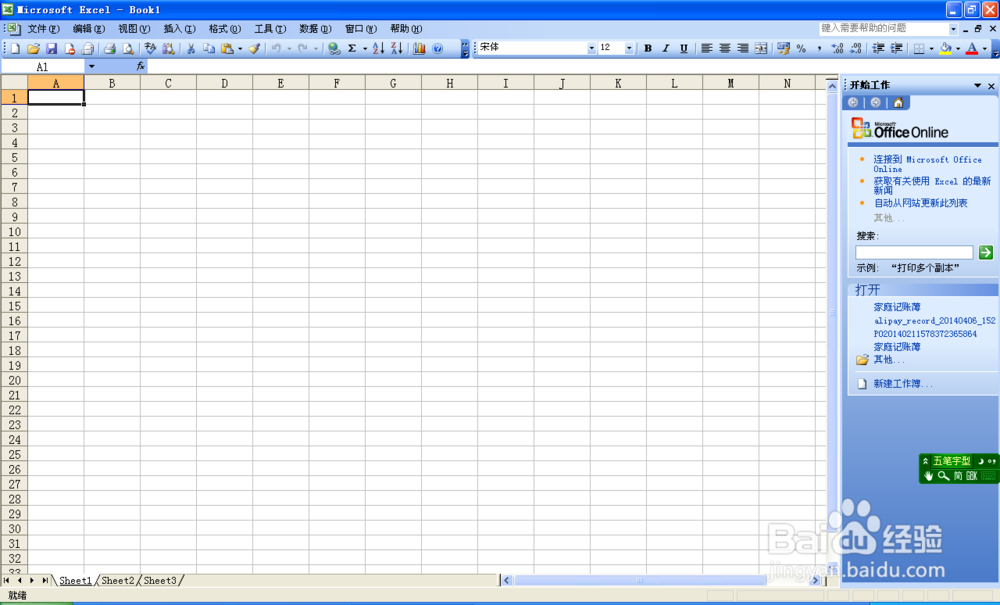The image size is (1000, 605).
Task: Save the workbook with the floppy icon
Action: [52, 48]
